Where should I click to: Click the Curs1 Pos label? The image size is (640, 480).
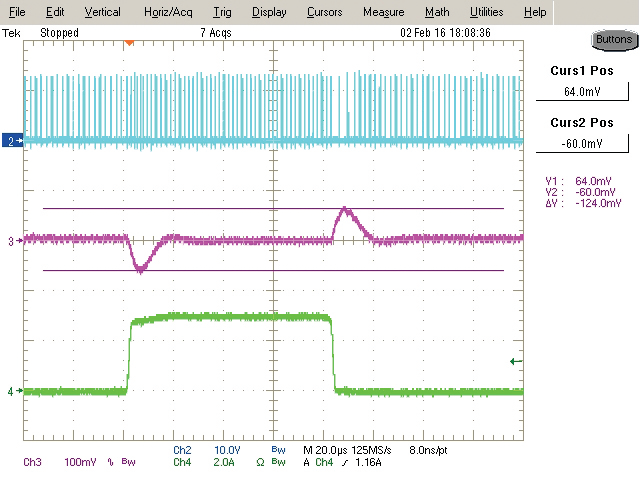point(582,71)
